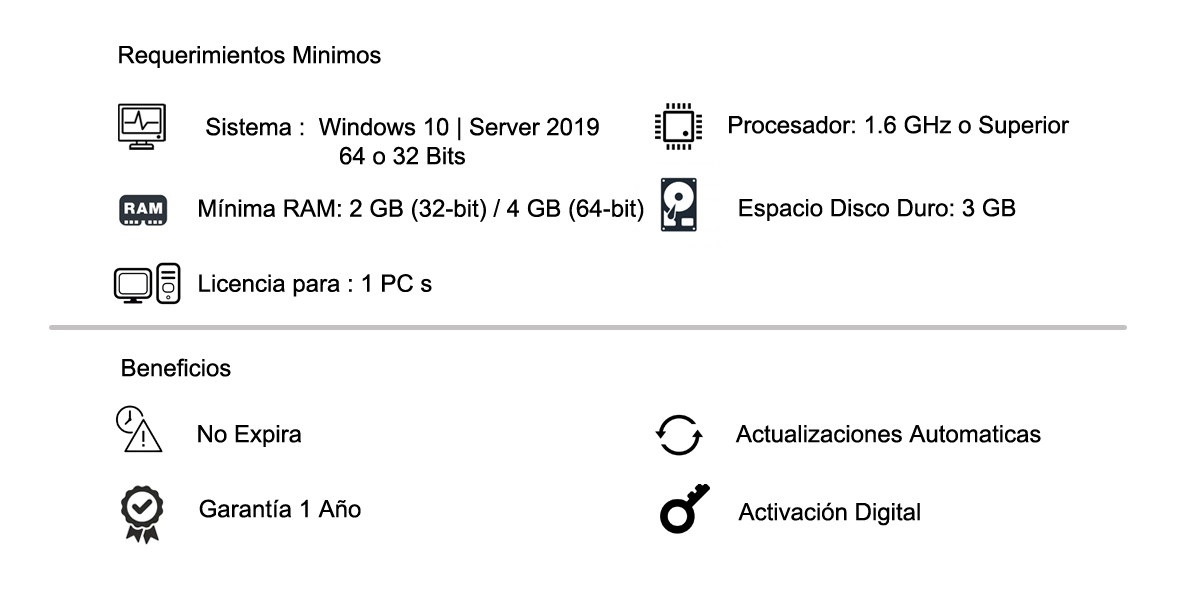Screen dimensions: 1200x600
Task: Click the Licencia para 1 PC text
Action: tap(315, 284)
